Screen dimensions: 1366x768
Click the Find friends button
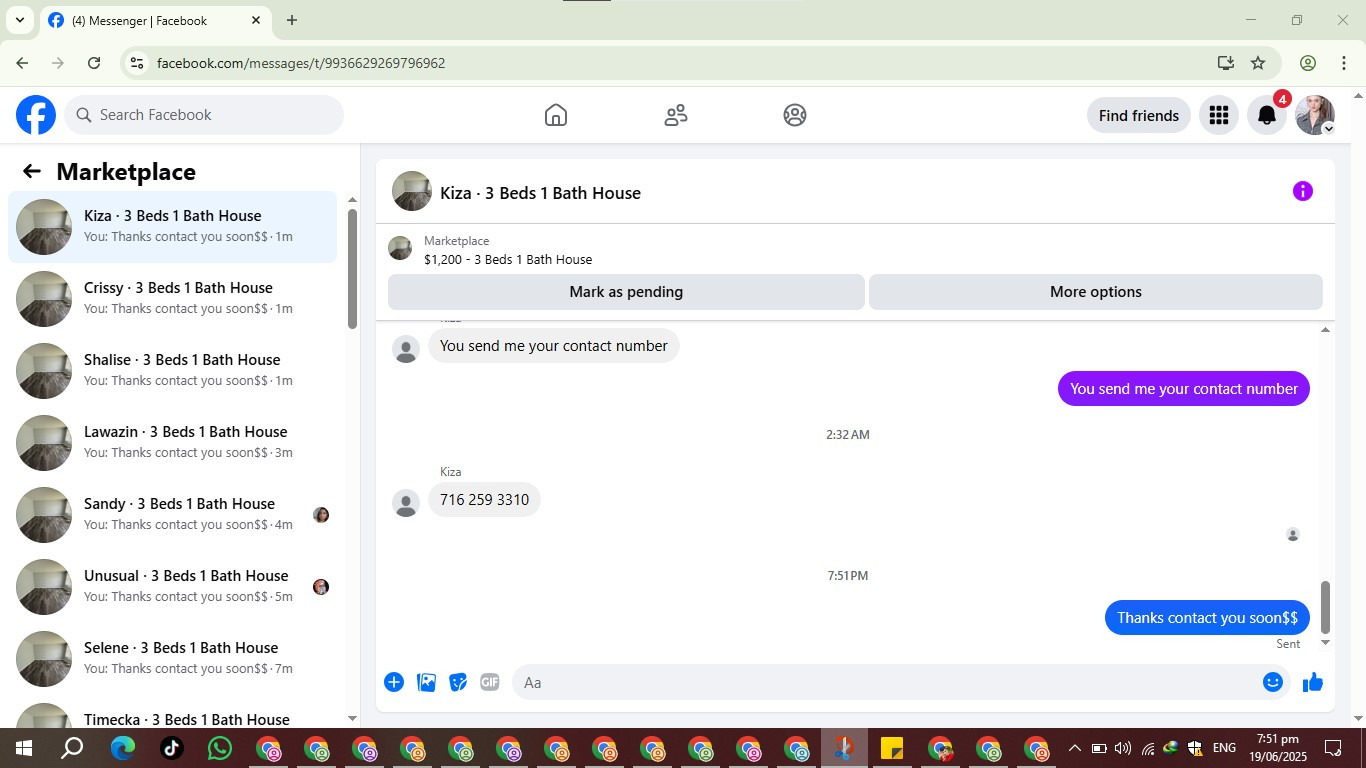(1139, 115)
